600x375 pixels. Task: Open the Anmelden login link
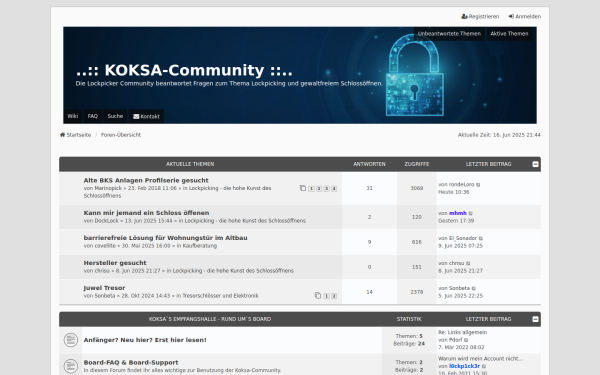click(x=525, y=16)
